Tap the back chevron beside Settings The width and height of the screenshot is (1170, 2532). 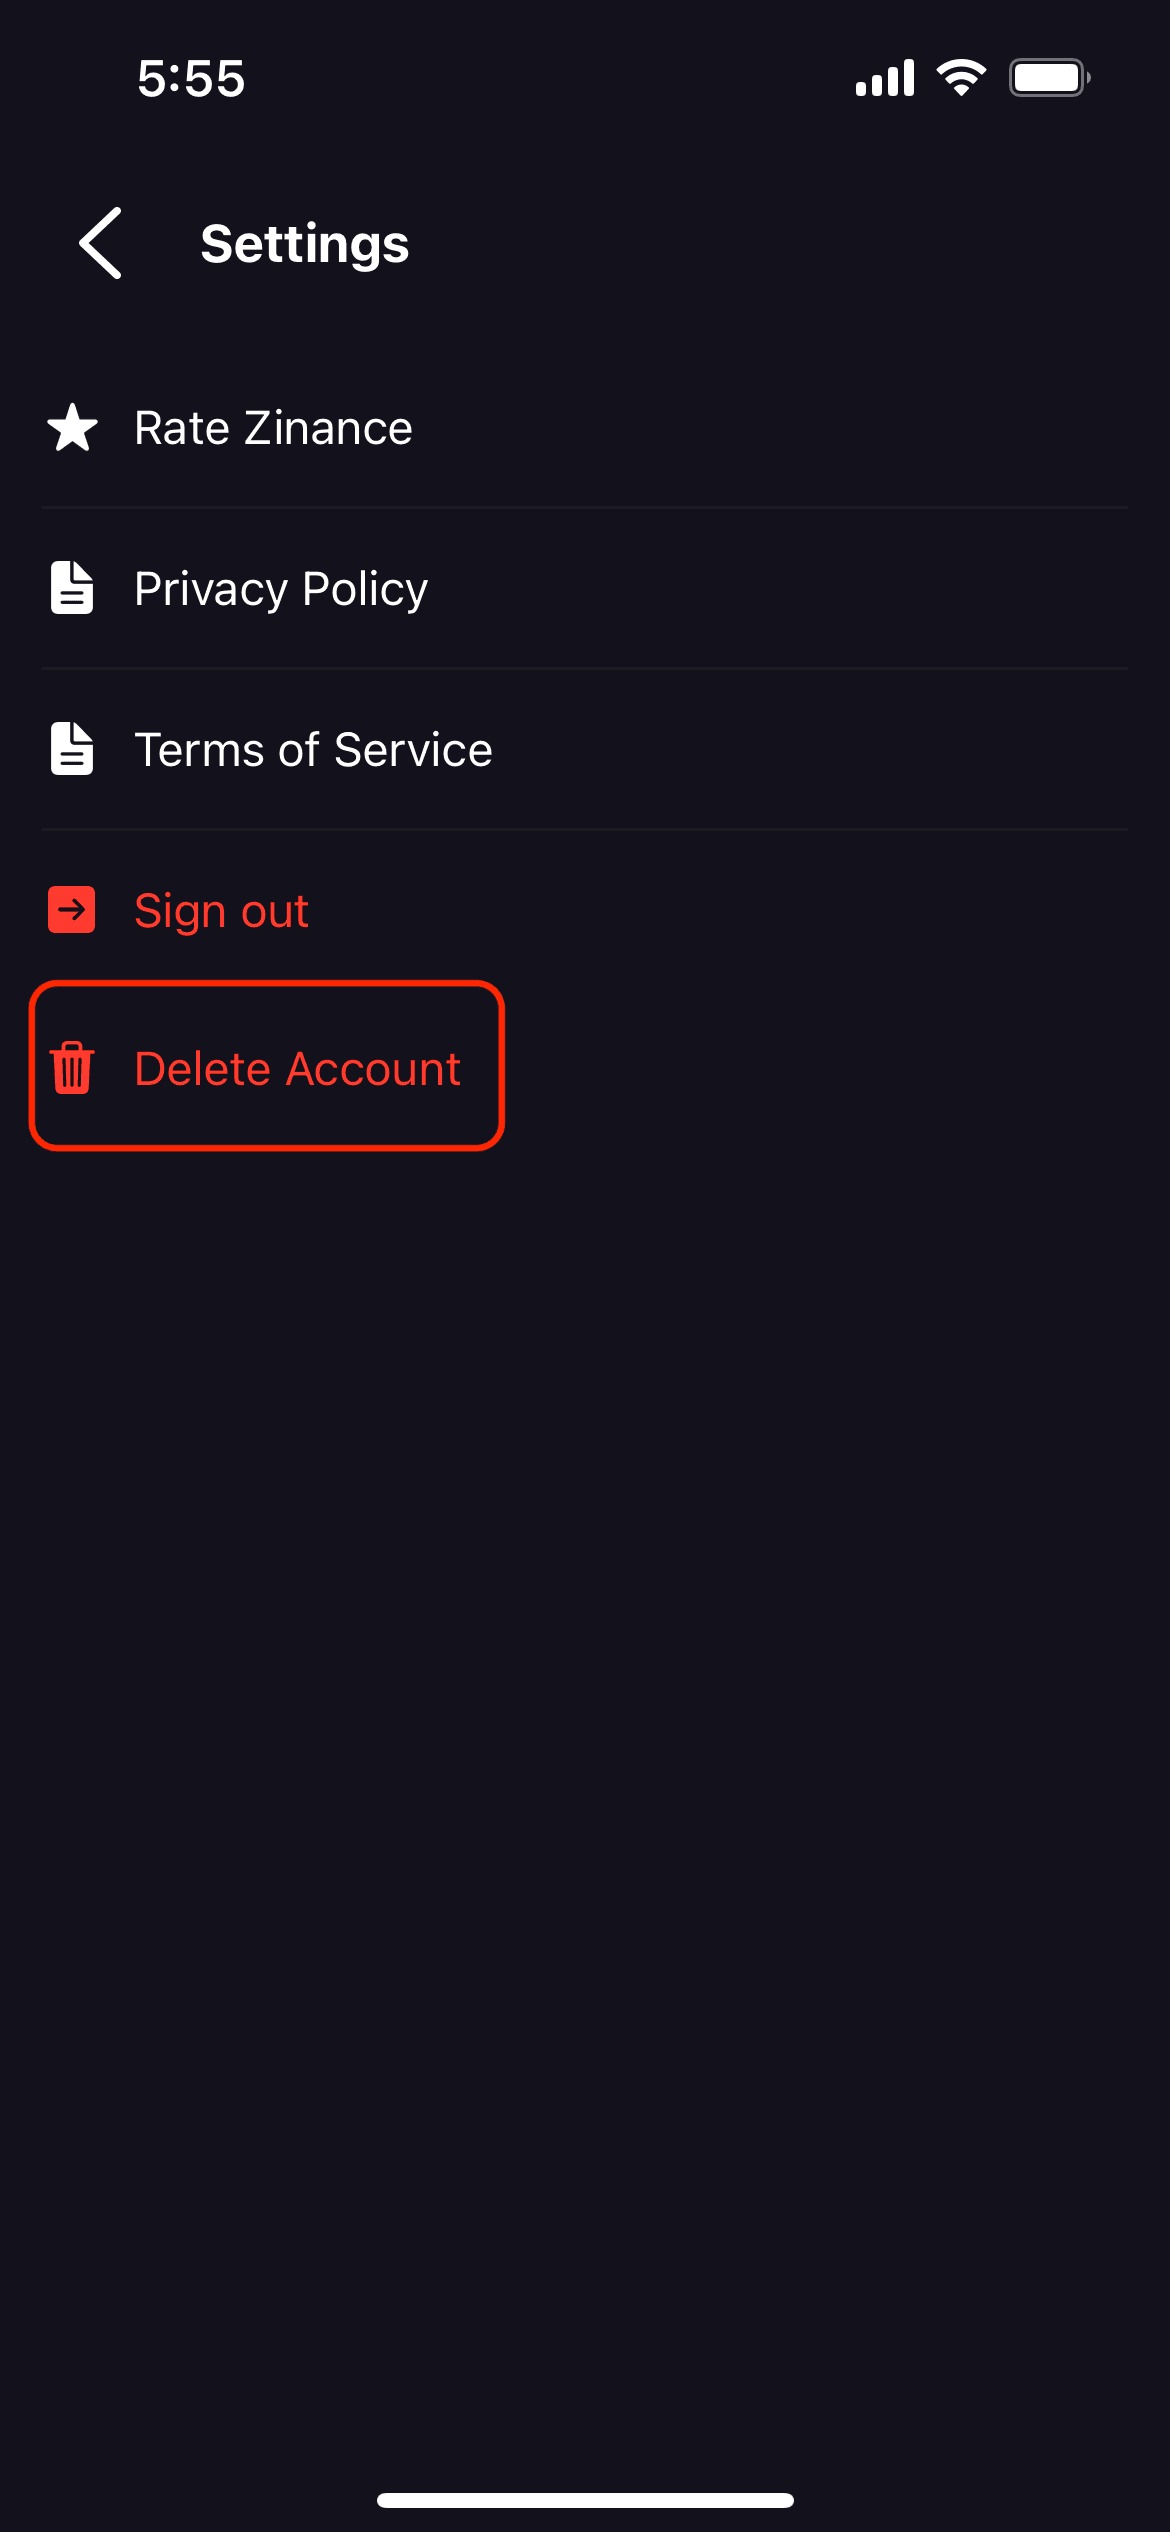(x=101, y=243)
